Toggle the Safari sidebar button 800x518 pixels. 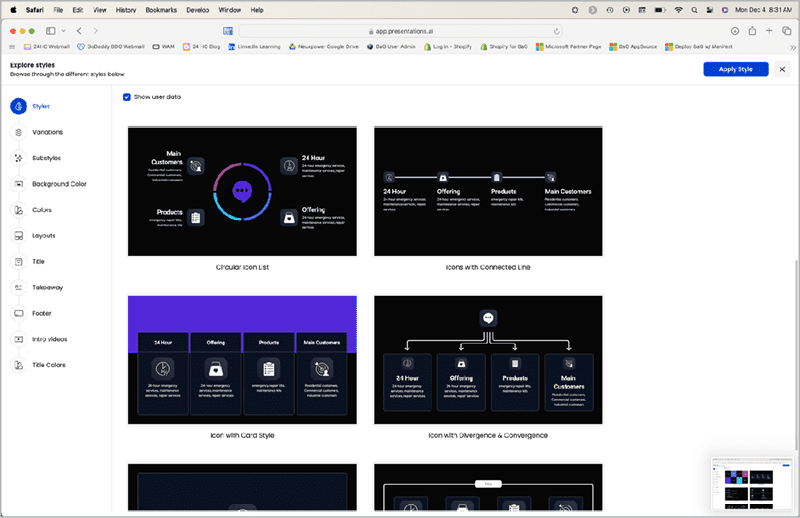point(51,31)
